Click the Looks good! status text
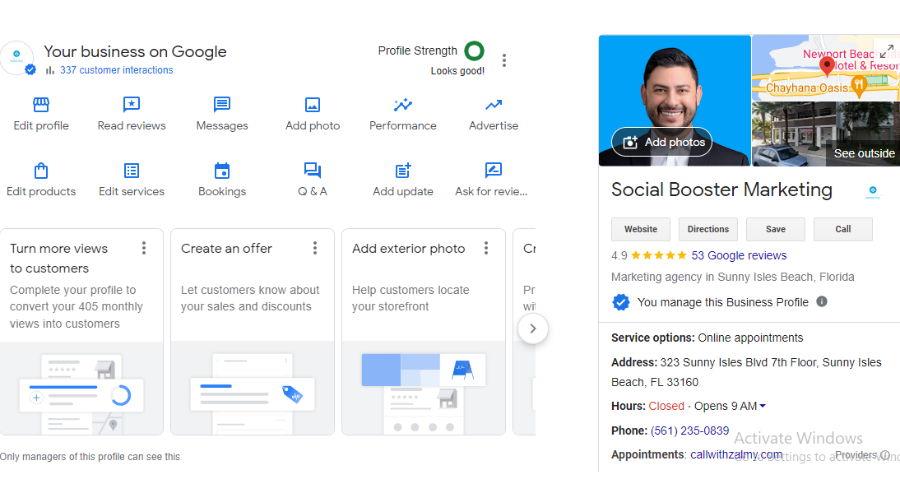 [457, 71]
